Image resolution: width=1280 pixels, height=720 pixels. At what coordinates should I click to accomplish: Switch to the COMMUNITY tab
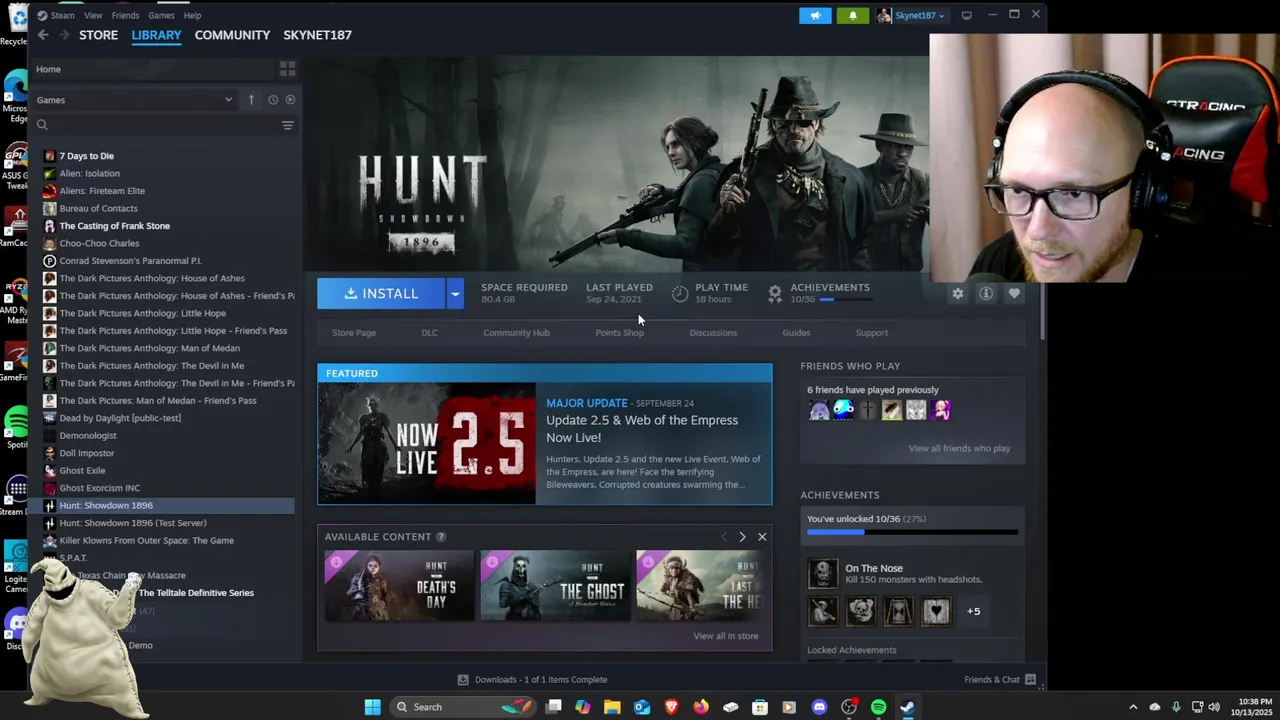click(232, 35)
